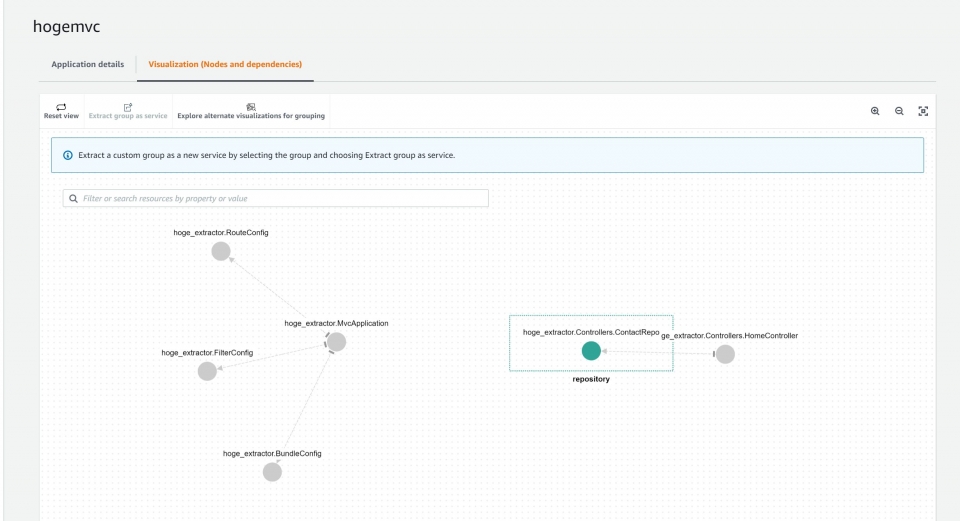Select the BundleConfig node circle
This screenshot has width=960, height=521.
click(x=272, y=472)
